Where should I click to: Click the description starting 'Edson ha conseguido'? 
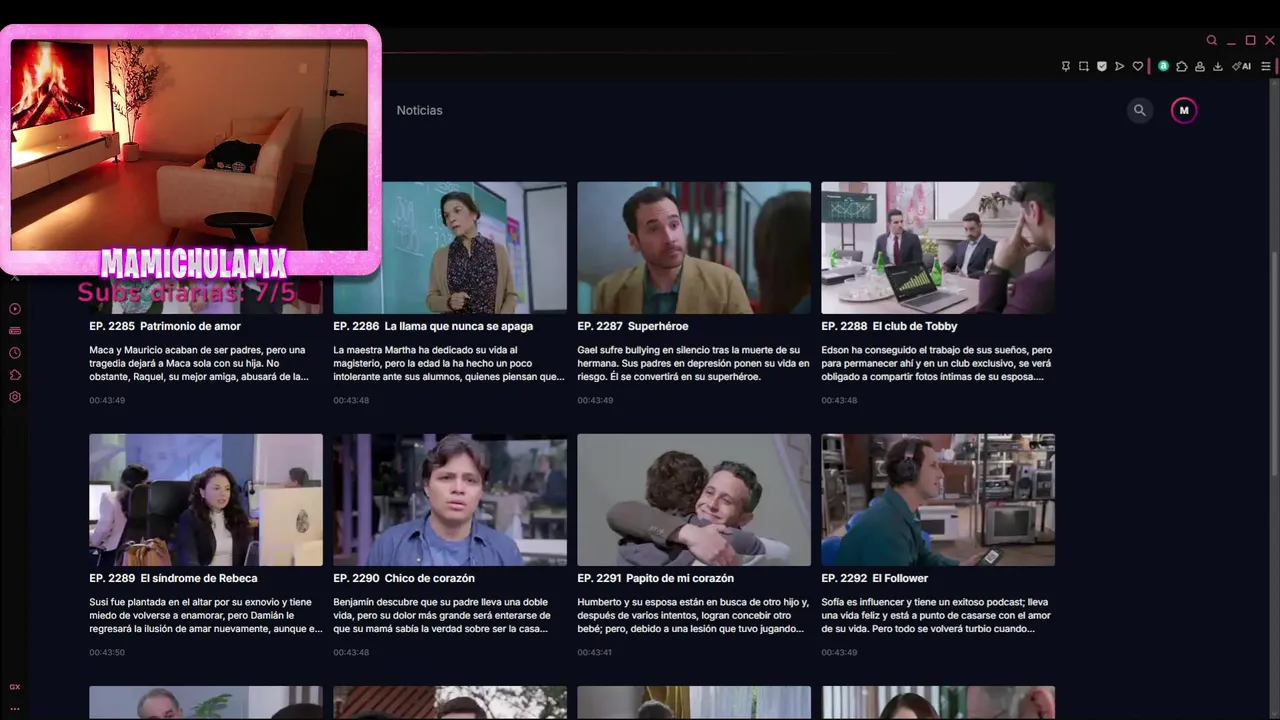[937, 363]
